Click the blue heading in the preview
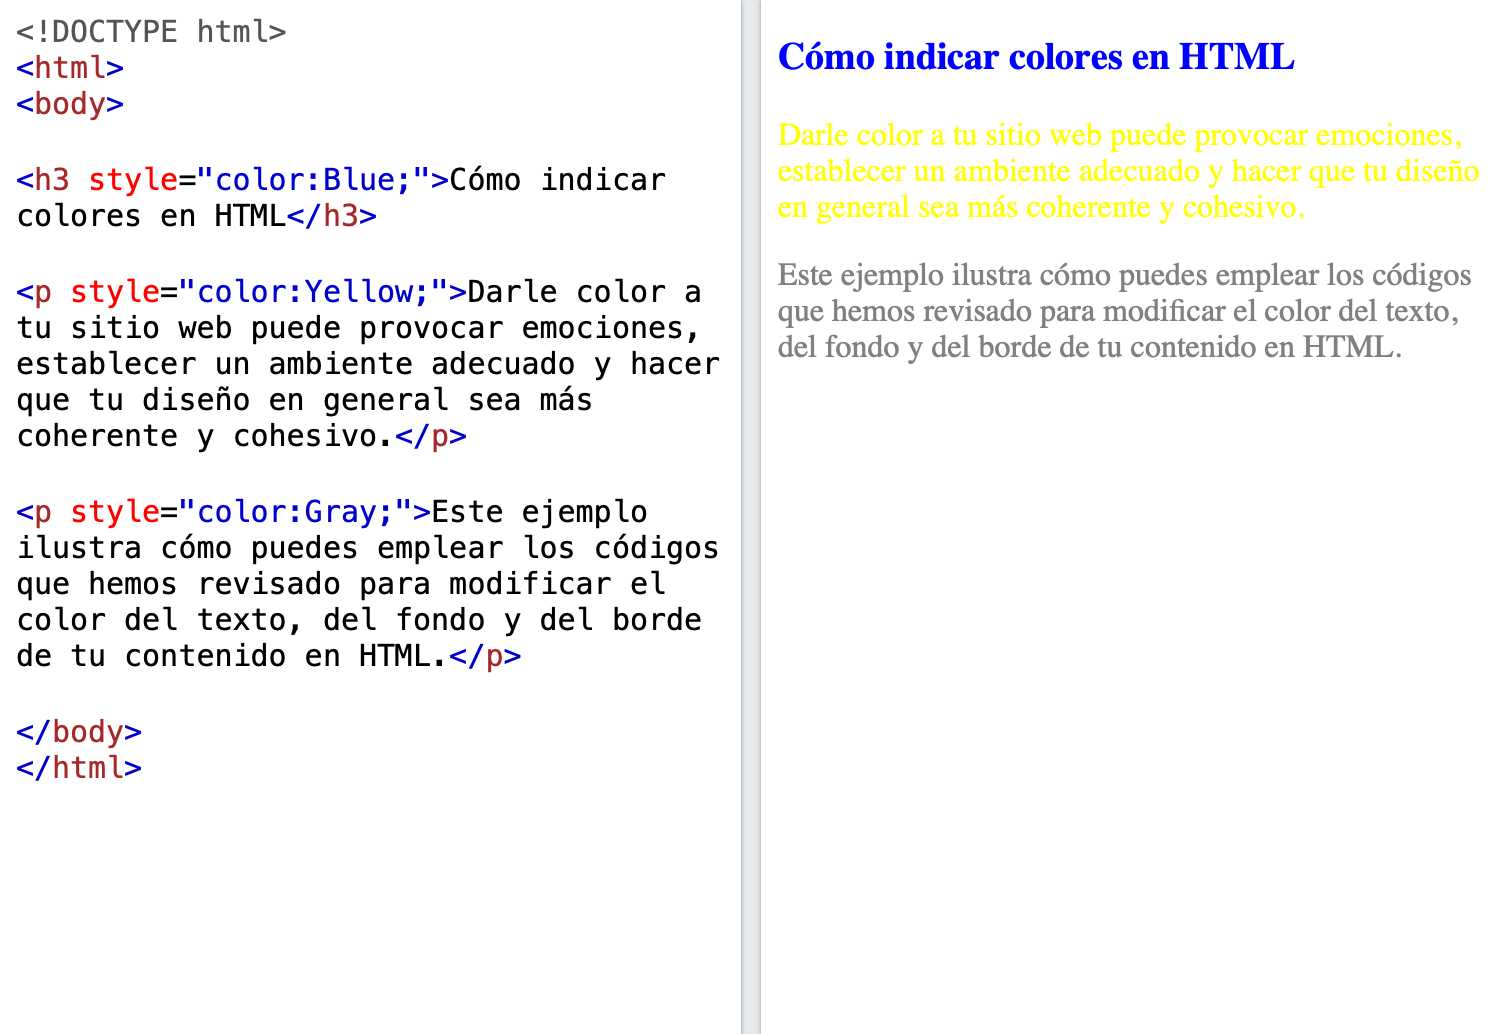 [1036, 57]
